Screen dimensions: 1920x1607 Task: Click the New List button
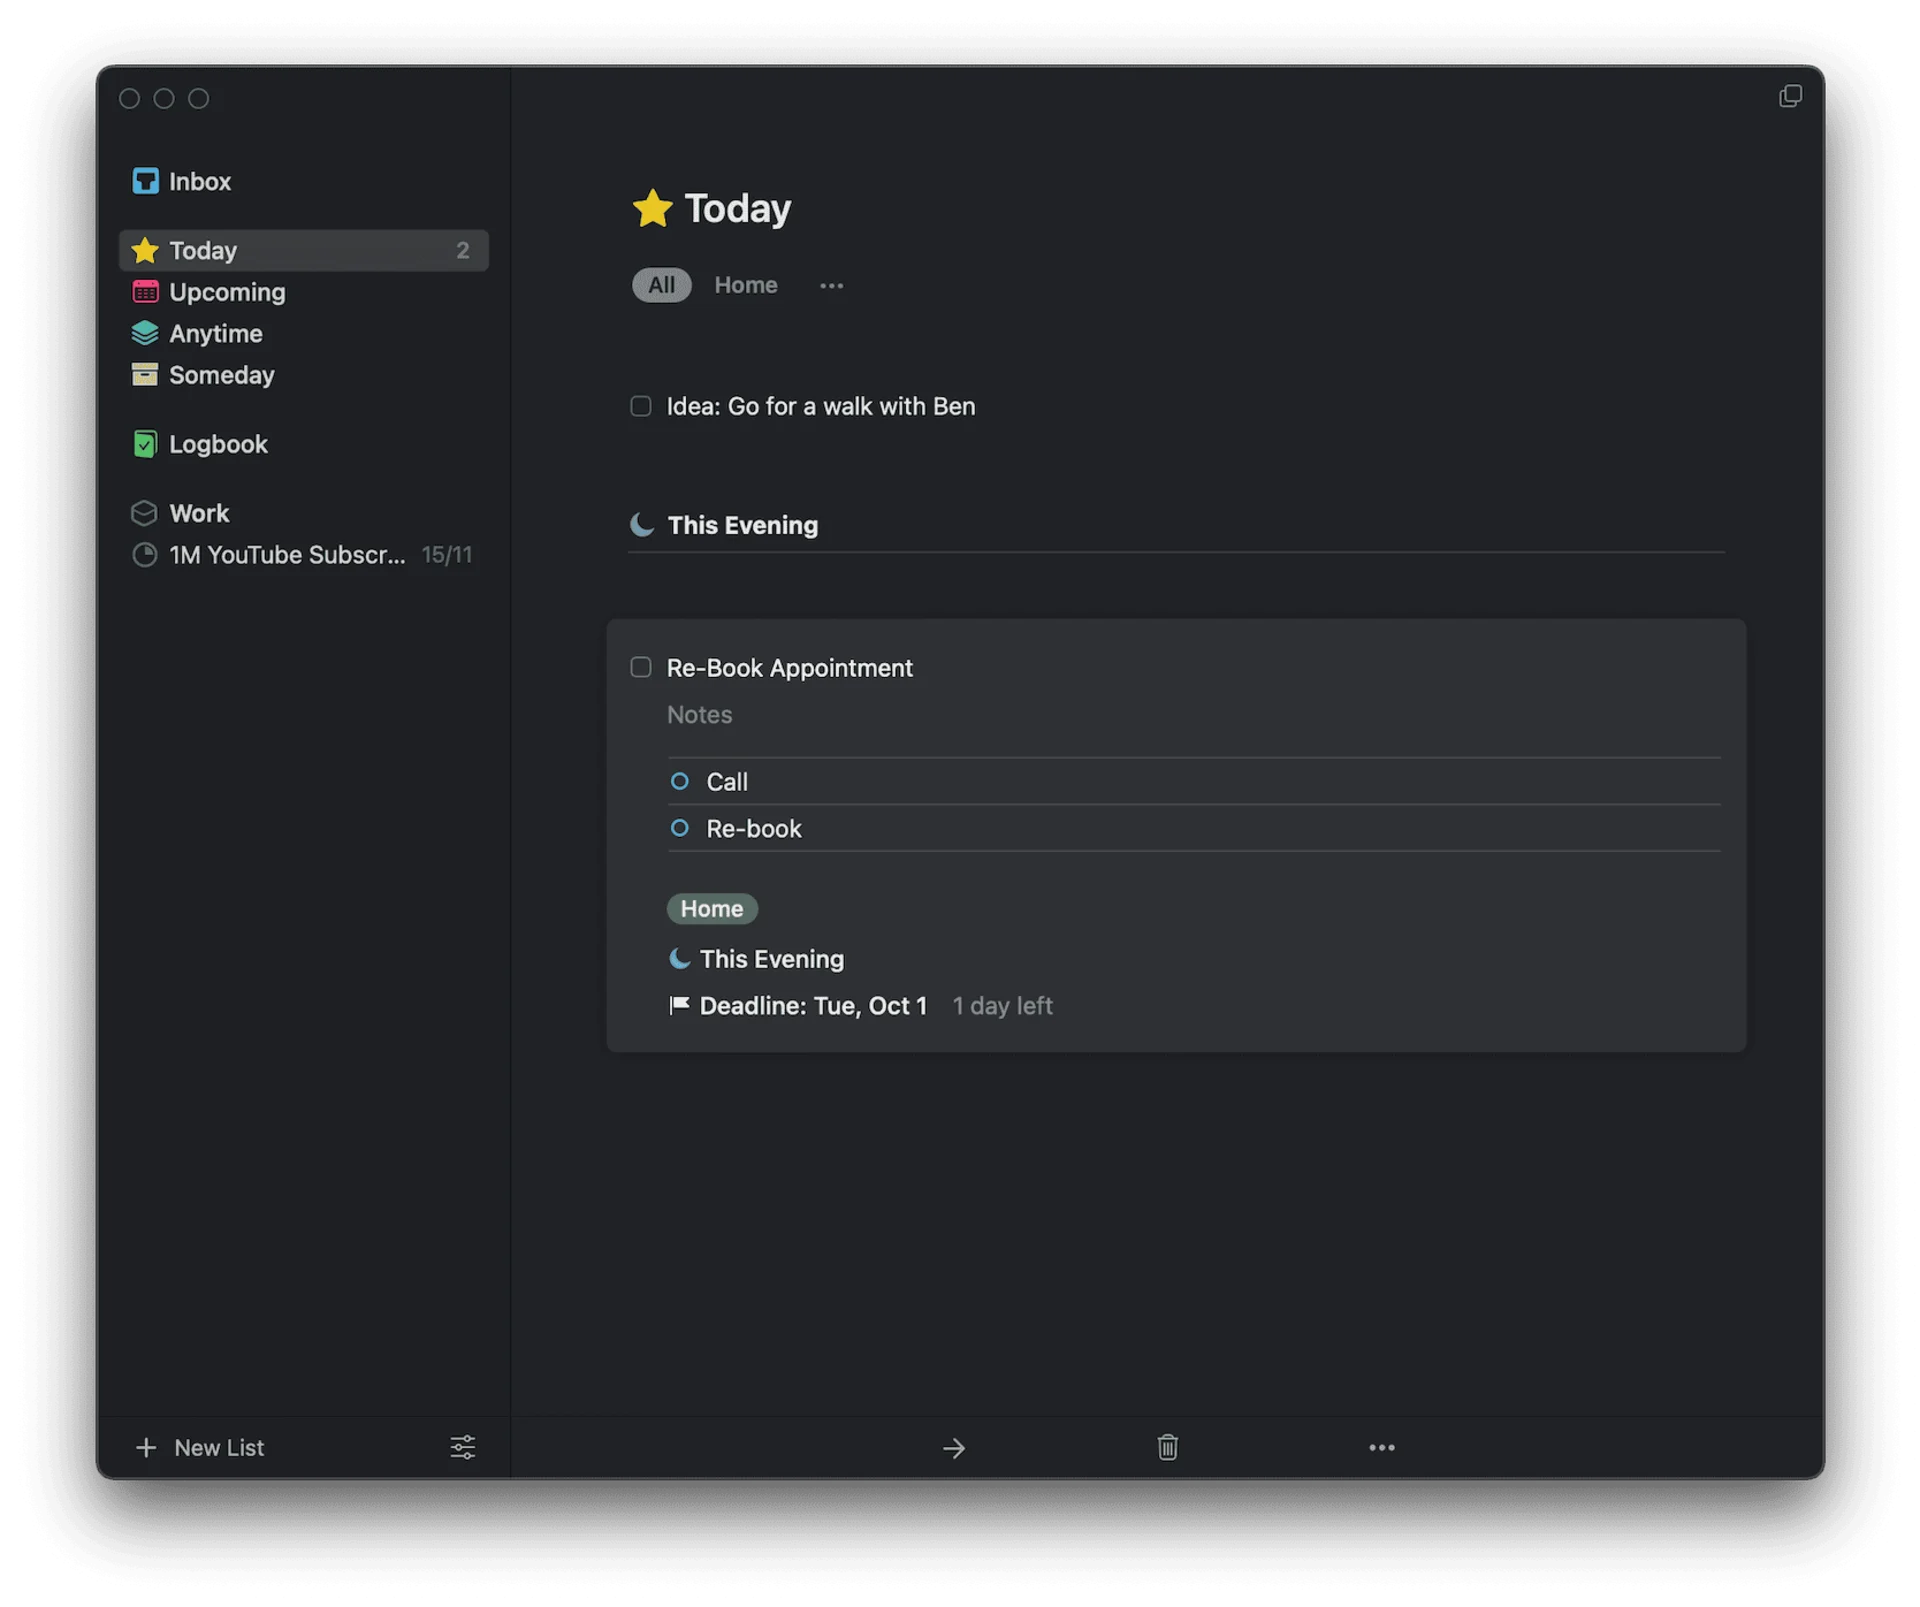[200, 1447]
